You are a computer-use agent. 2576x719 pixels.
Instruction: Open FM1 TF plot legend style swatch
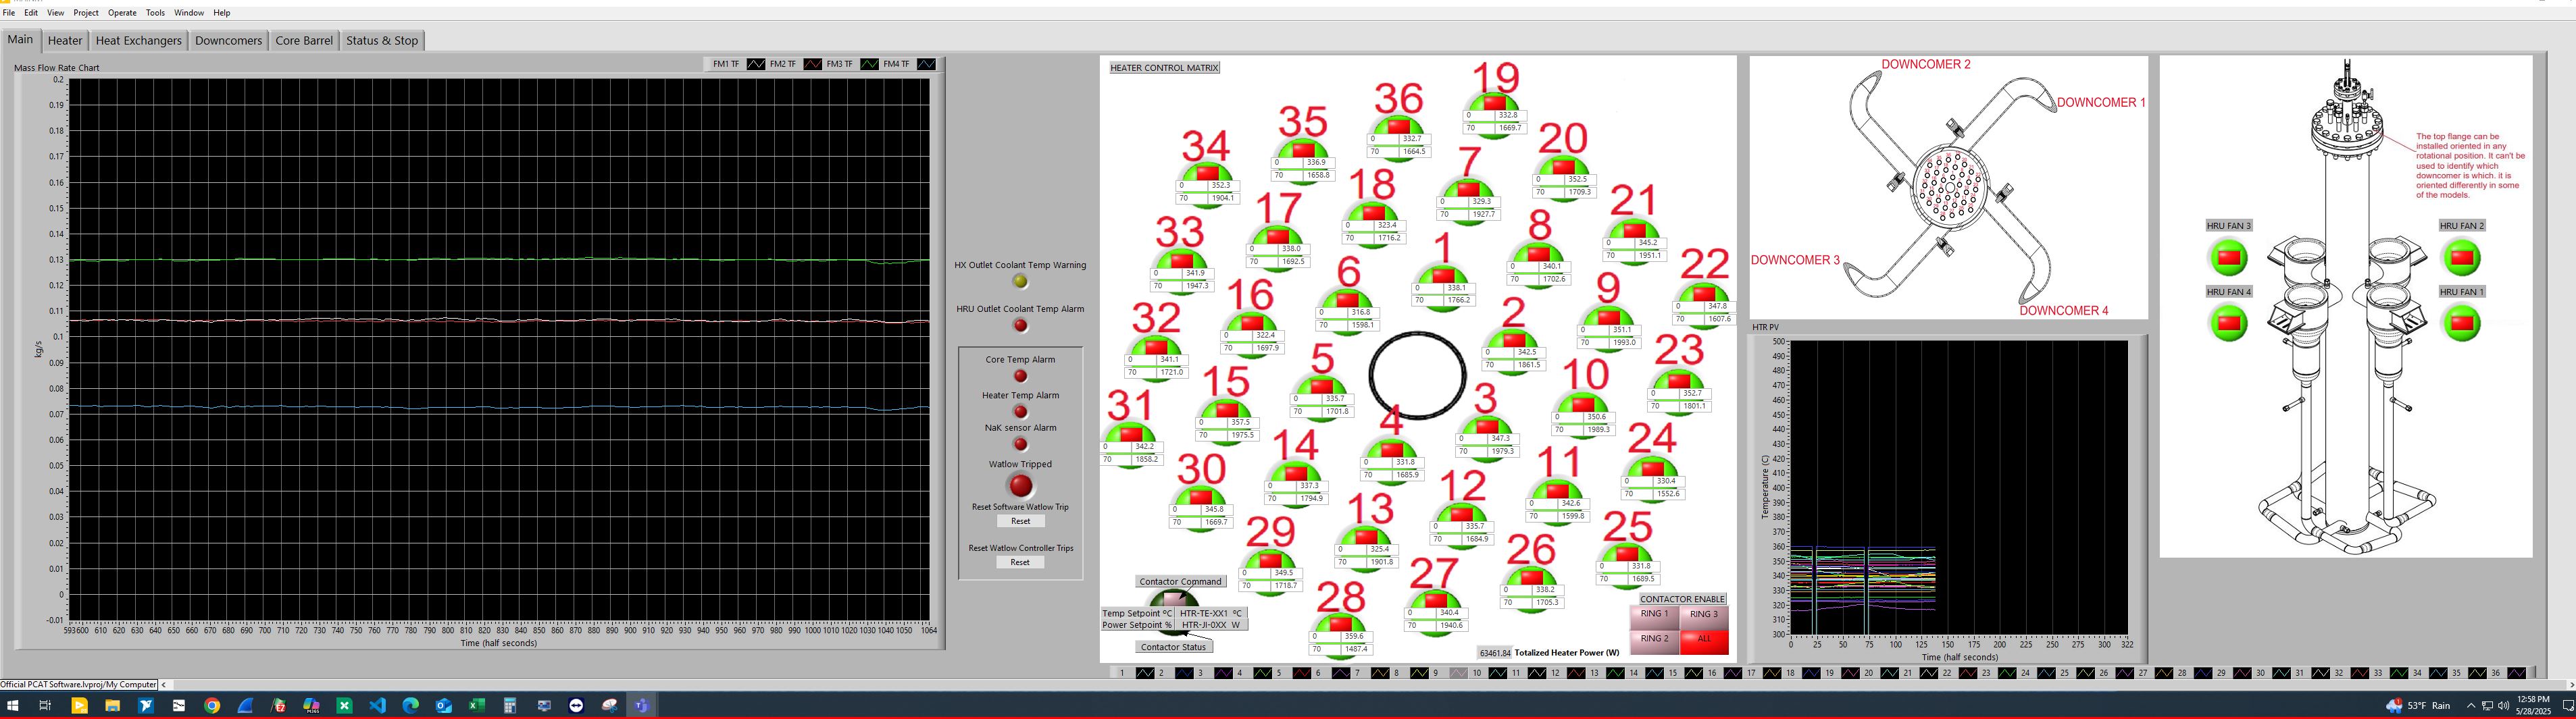(x=756, y=64)
